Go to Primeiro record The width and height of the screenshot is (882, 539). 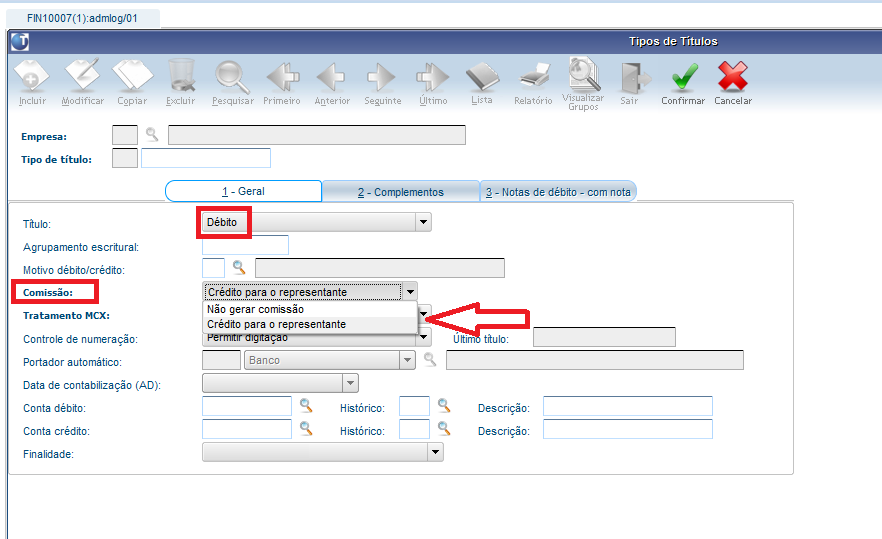coord(282,77)
